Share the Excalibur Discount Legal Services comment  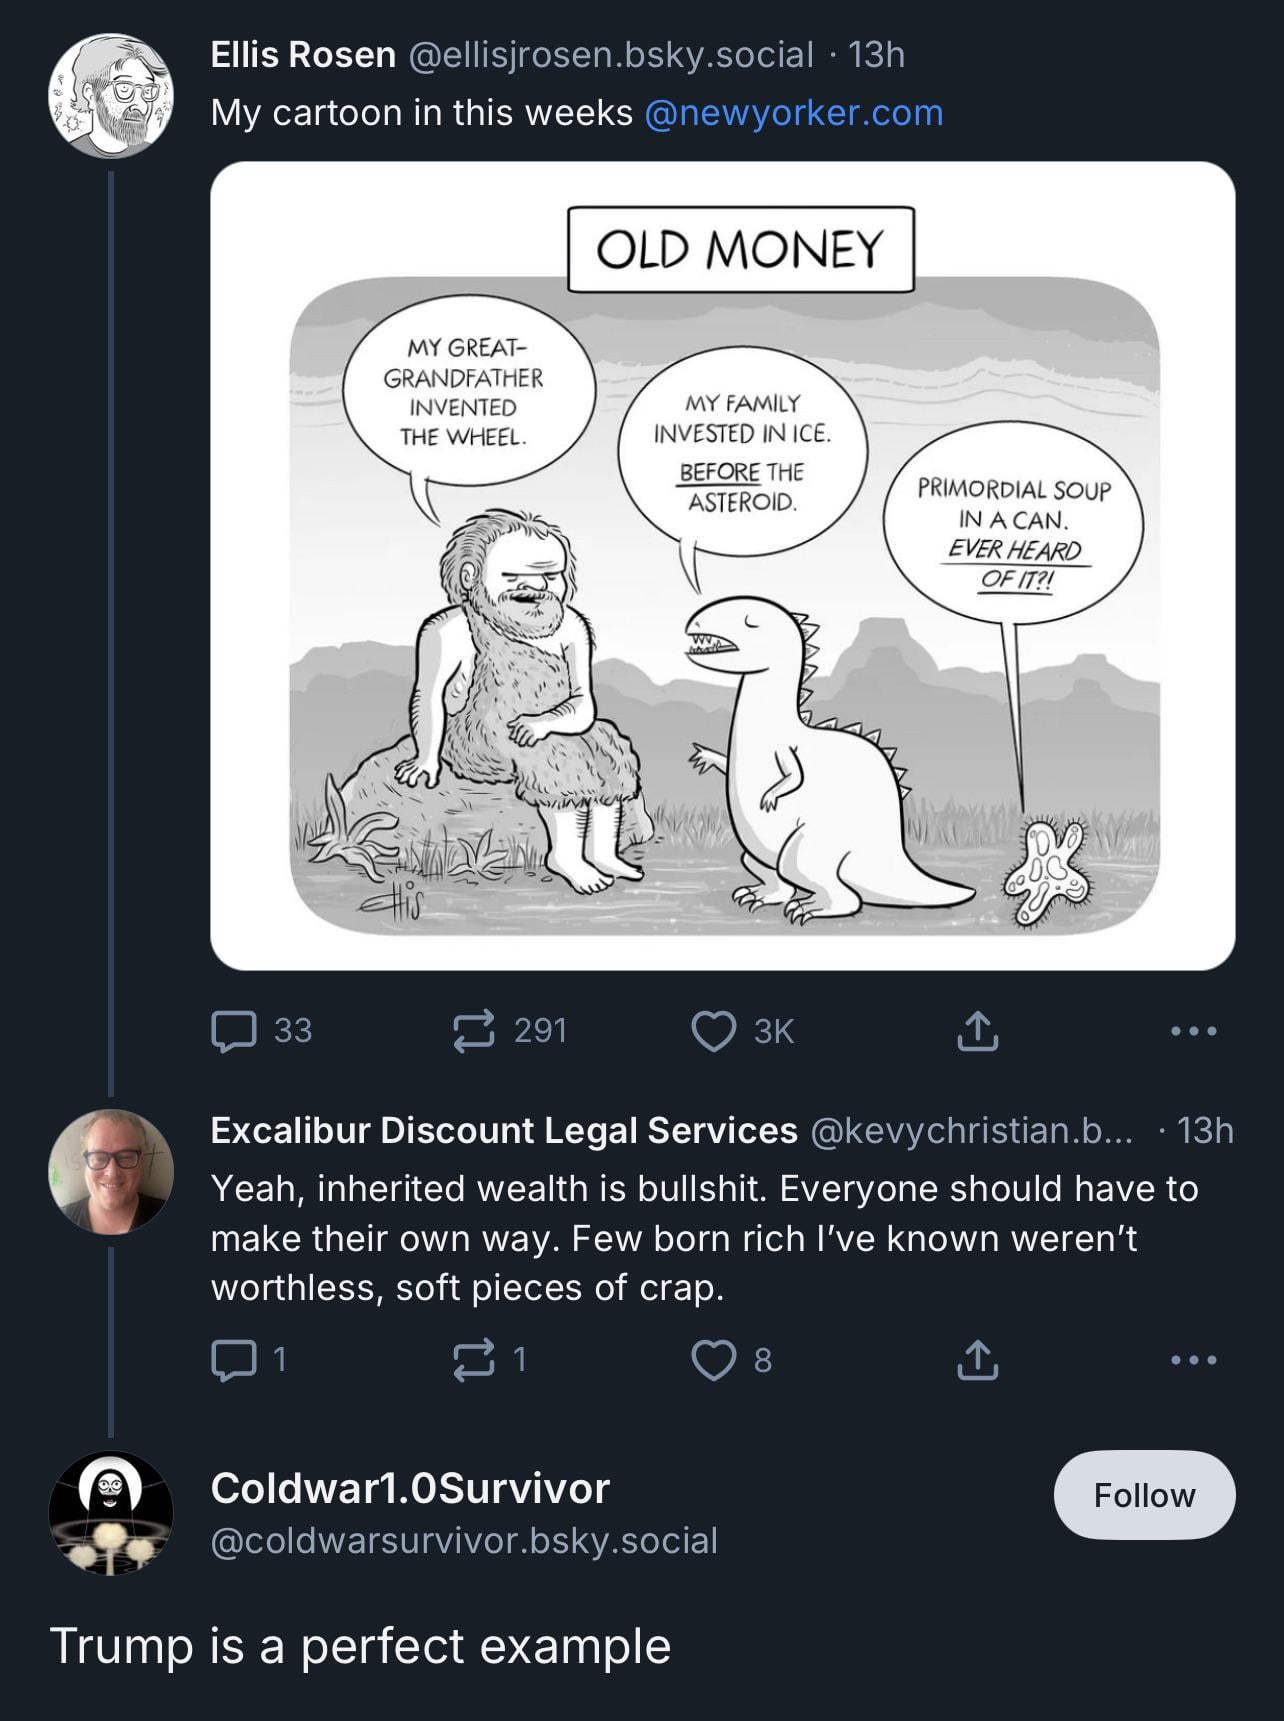coord(977,1360)
